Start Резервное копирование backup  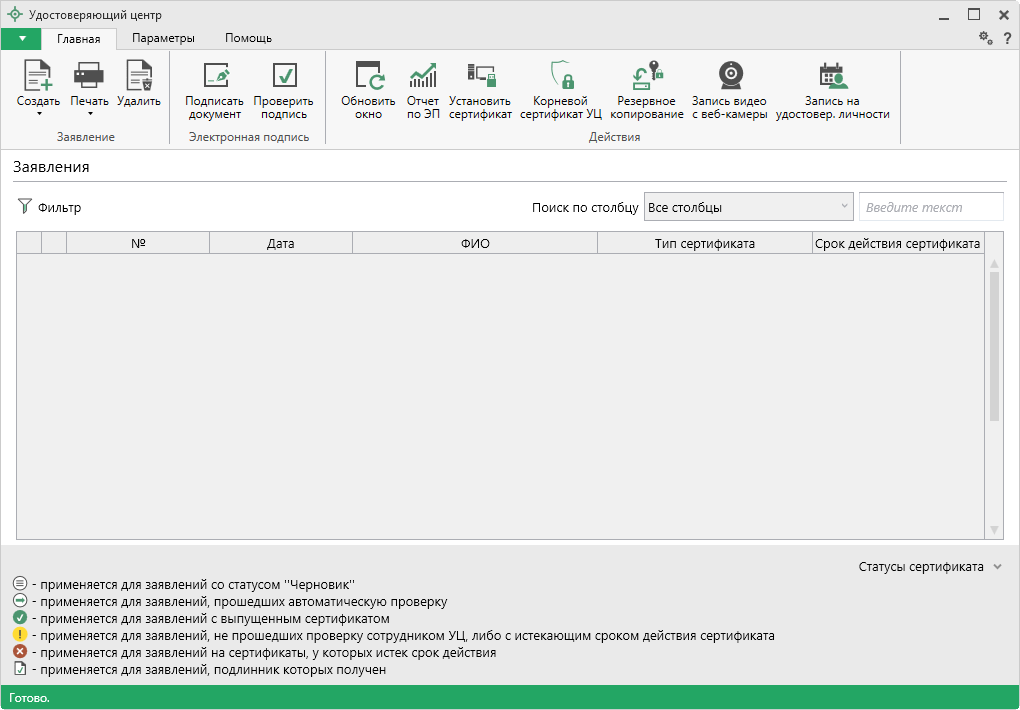coord(649,77)
